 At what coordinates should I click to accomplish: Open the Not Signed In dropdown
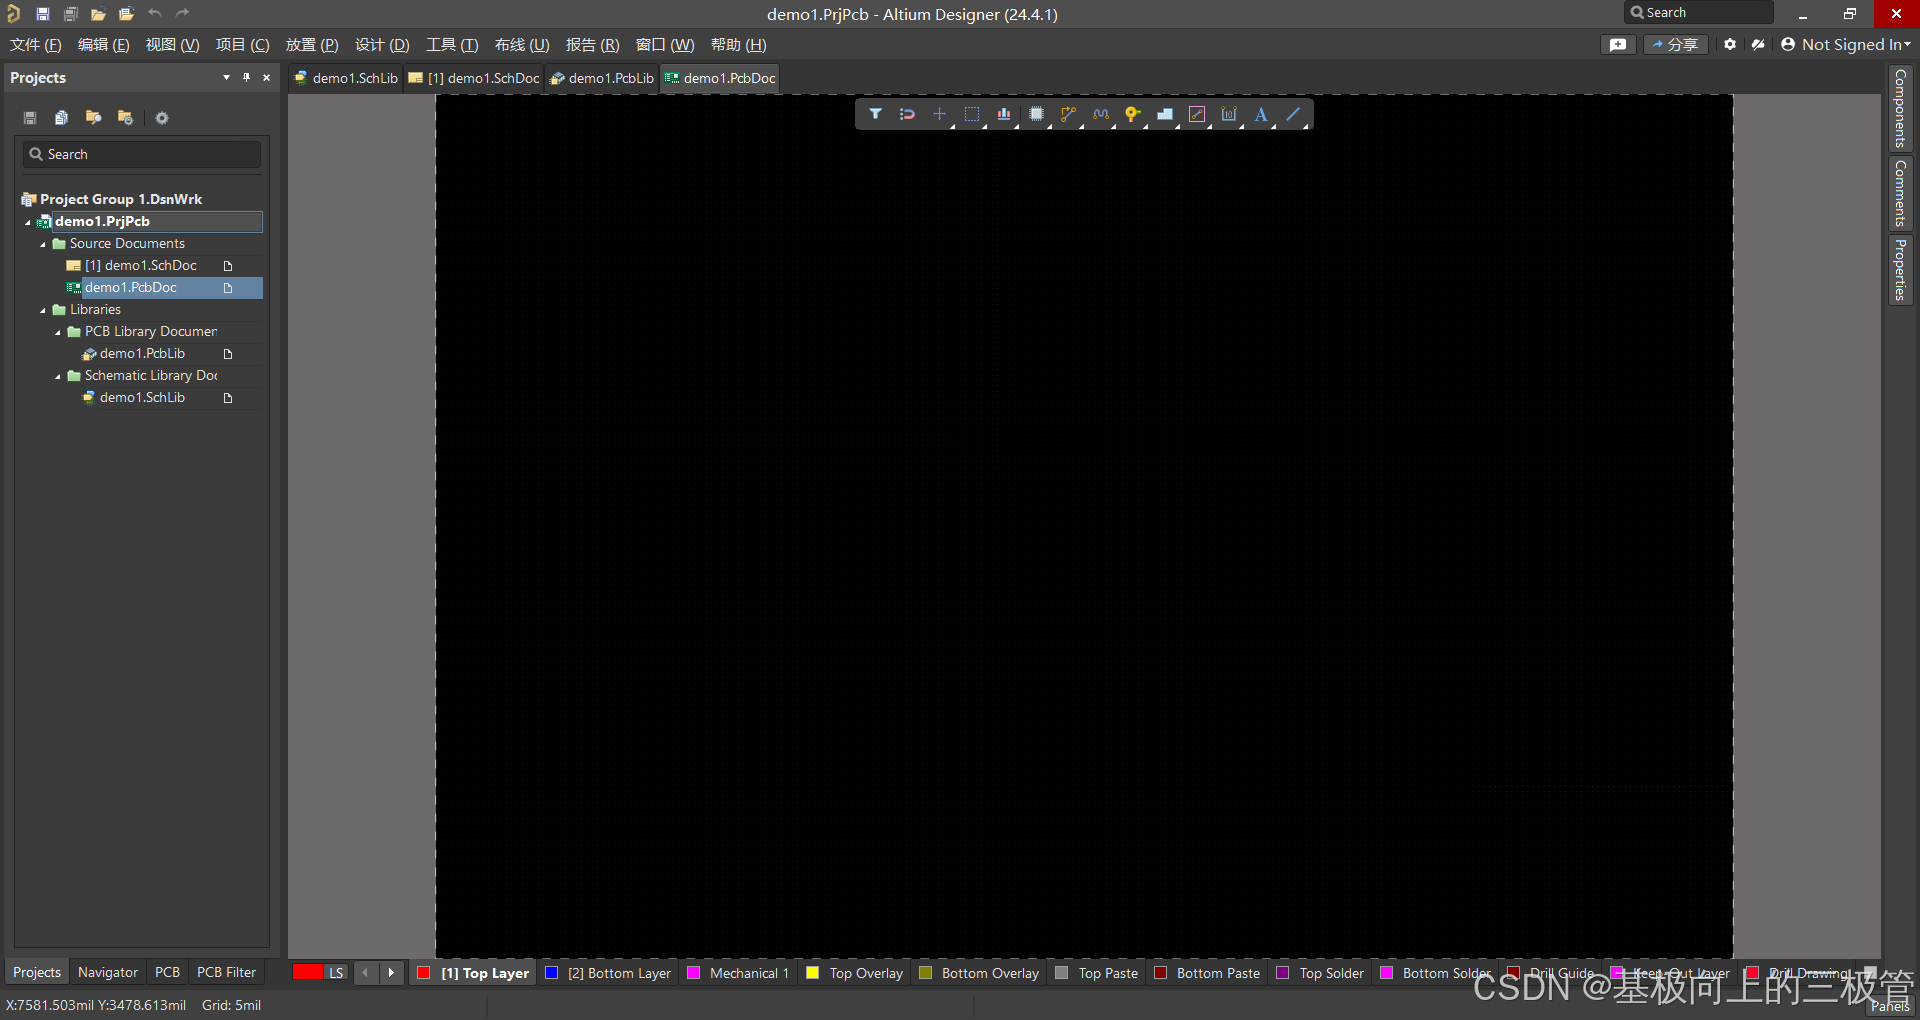tap(1846, 44)
